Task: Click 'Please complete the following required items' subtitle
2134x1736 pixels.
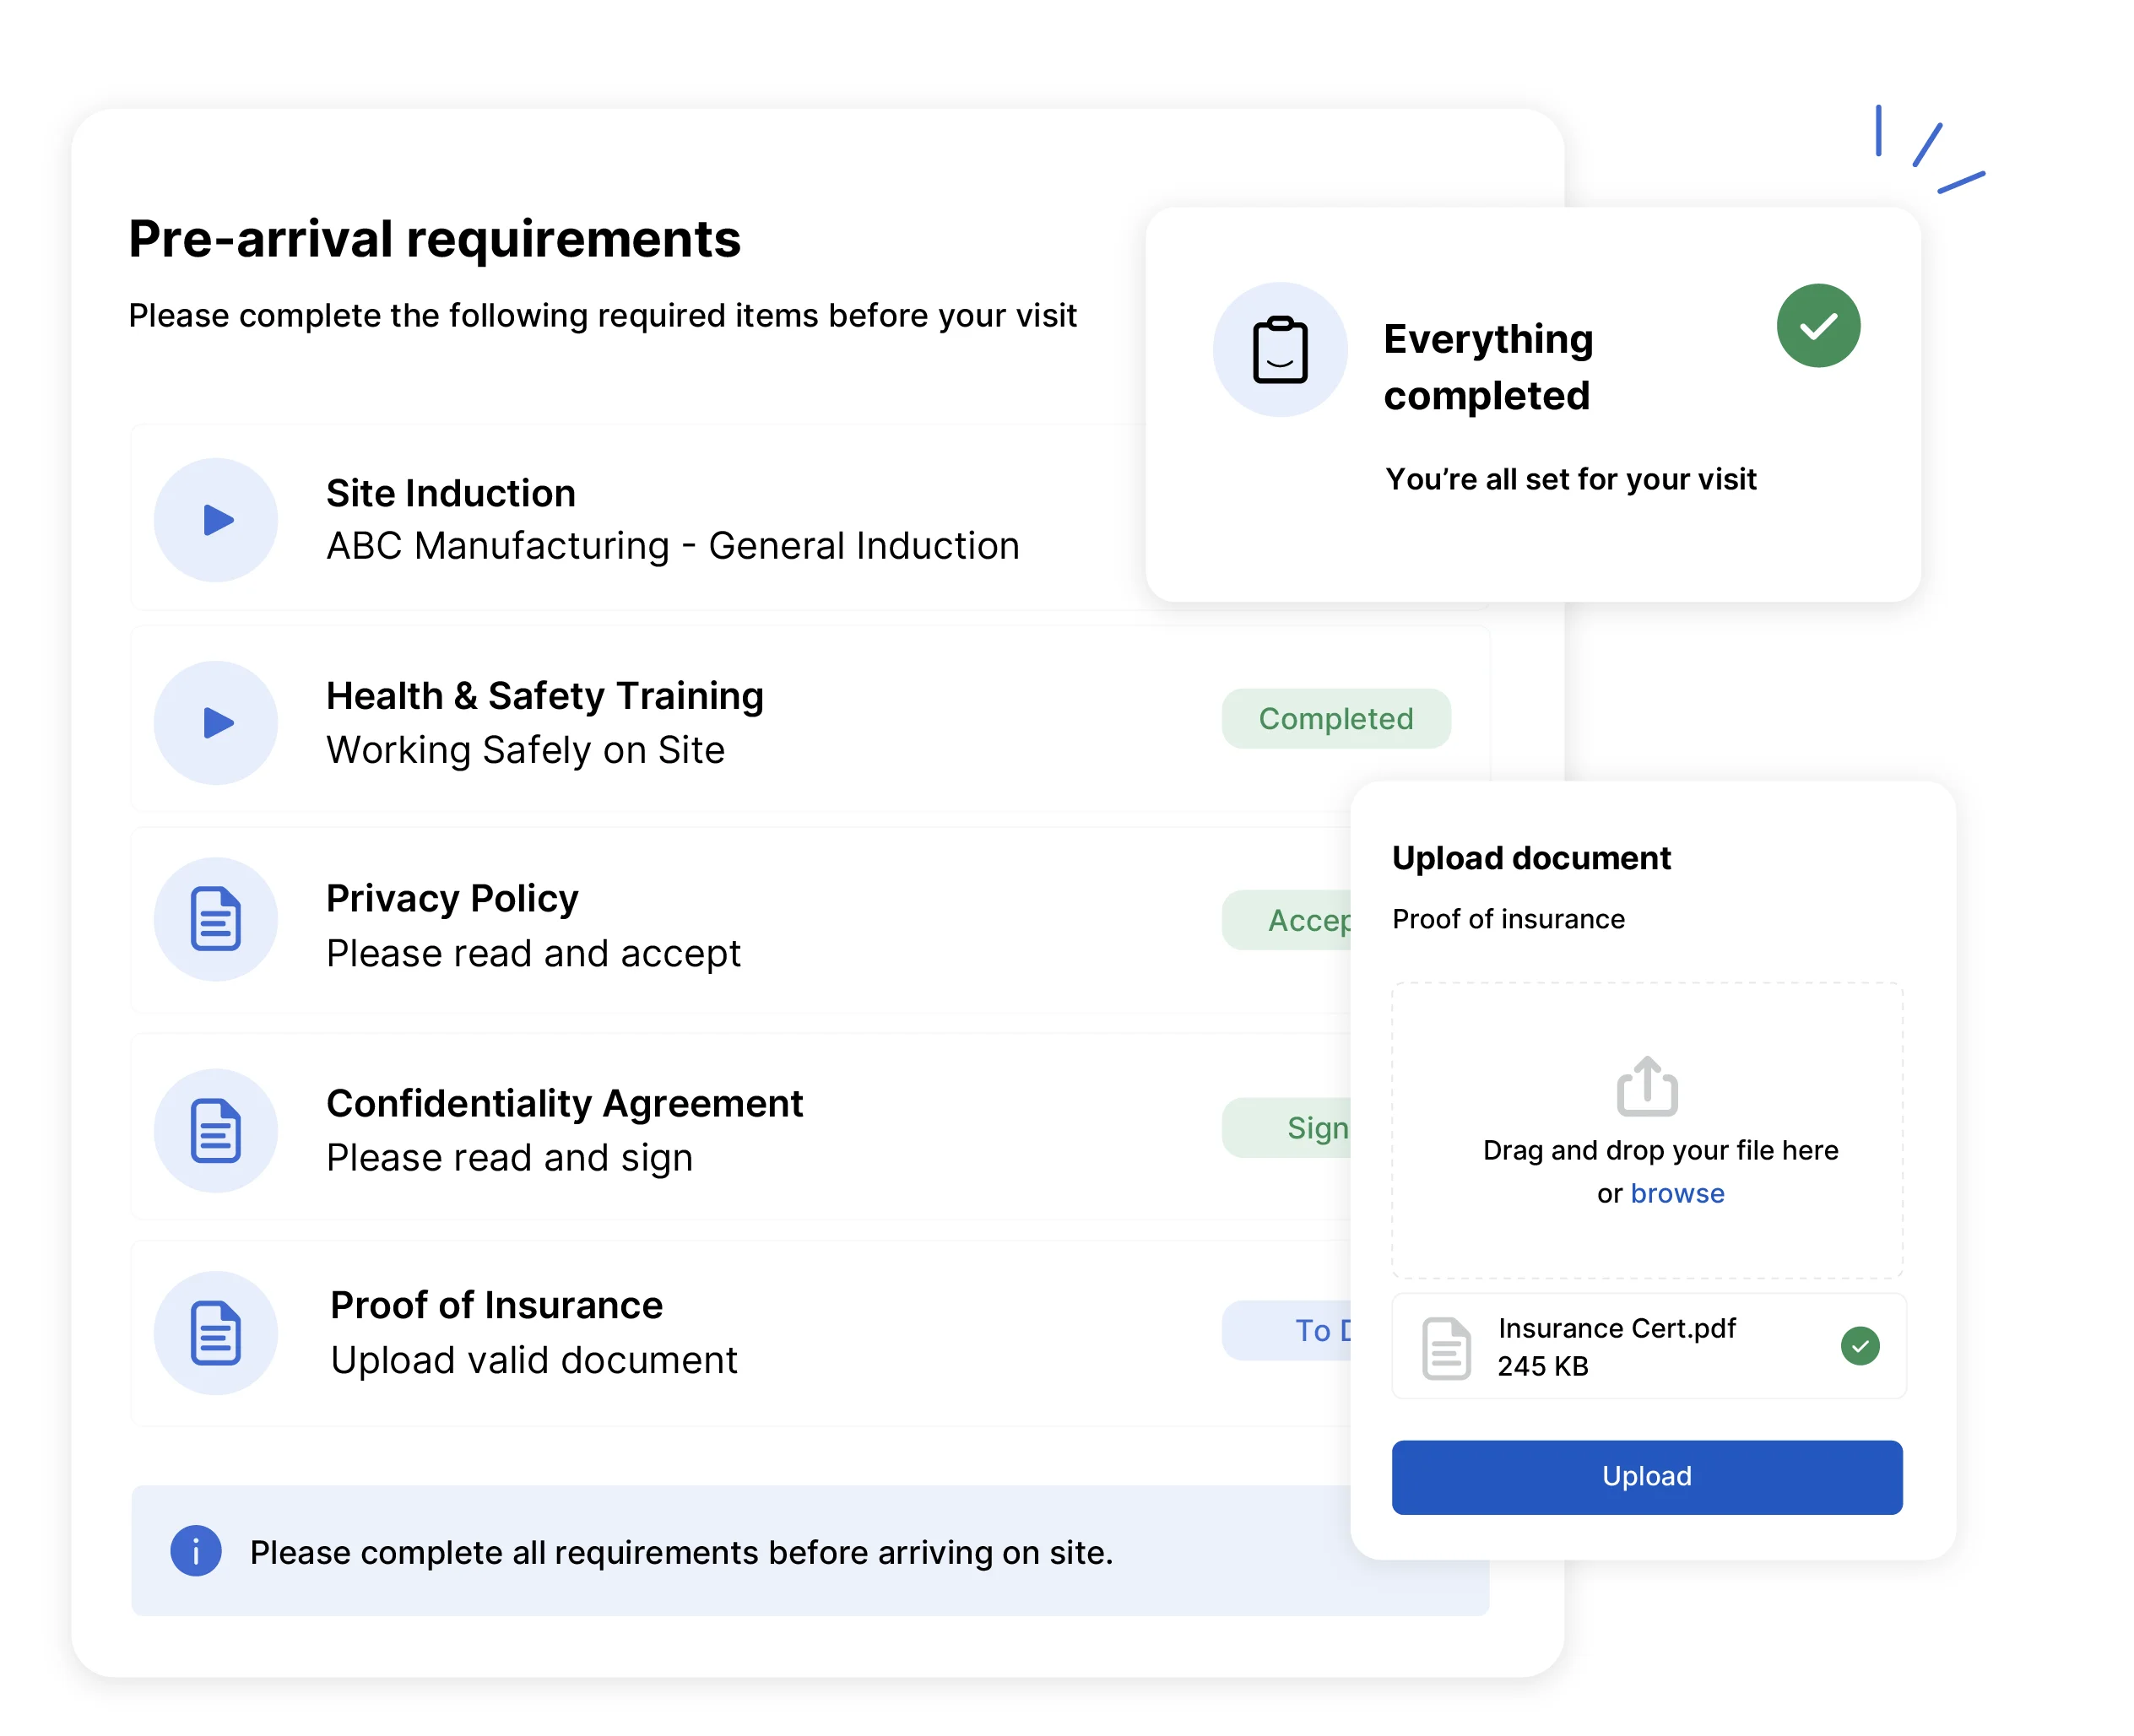Action: pos(602,316)
